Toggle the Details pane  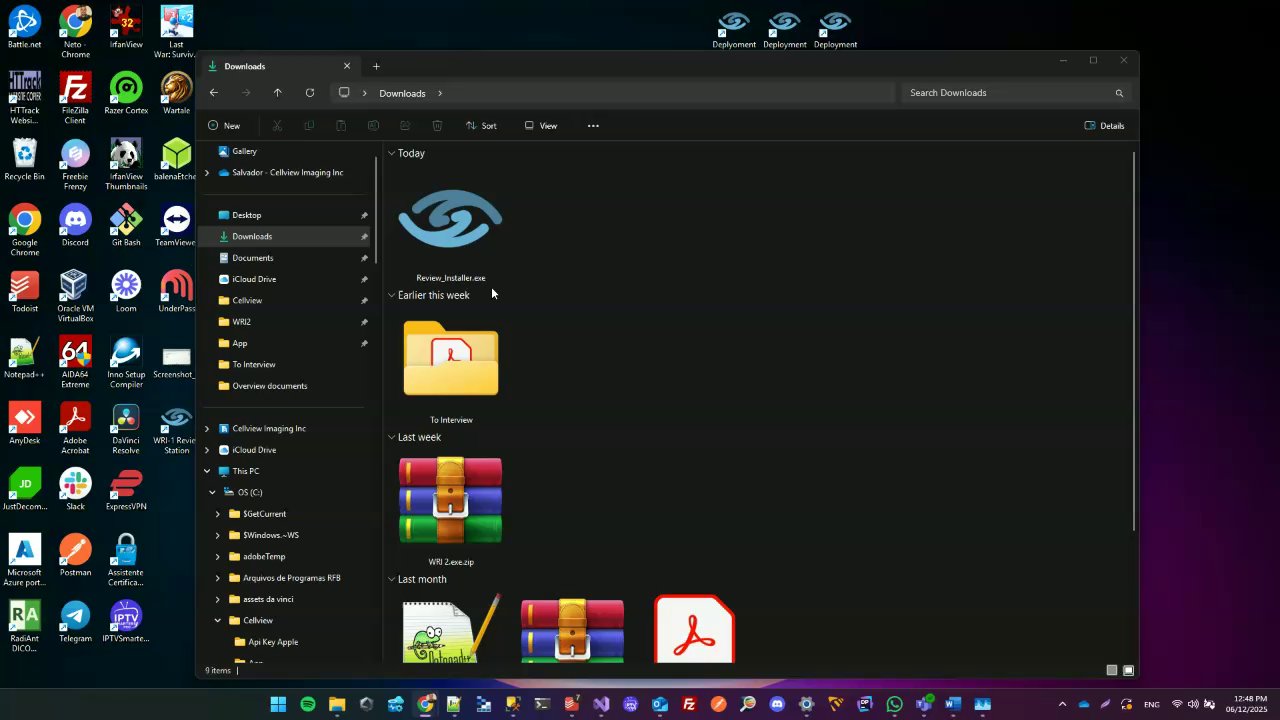click(1104, 126)
